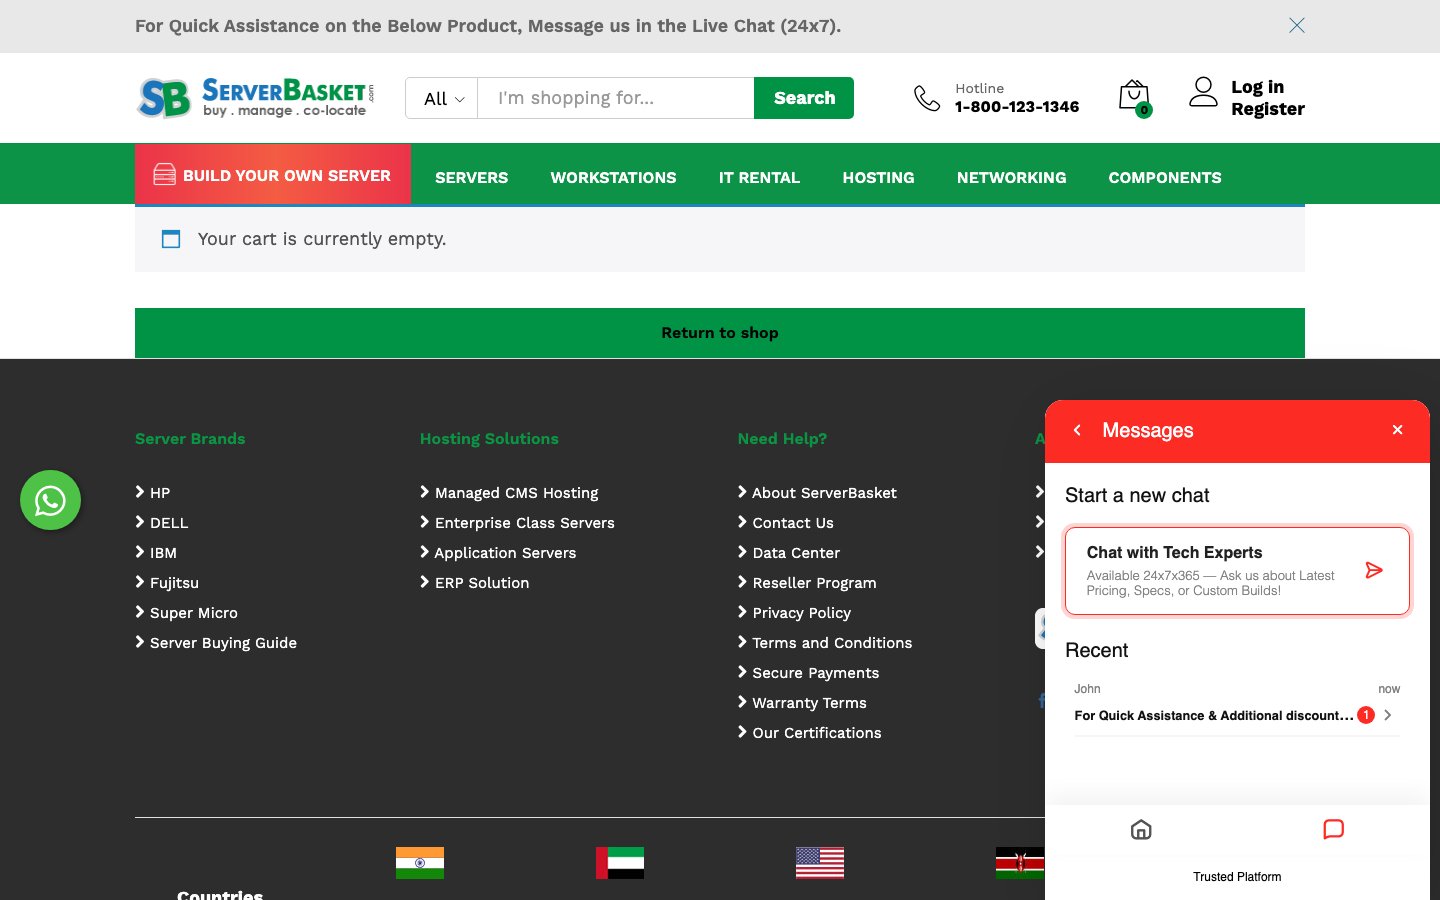1440x900 pixels.
Task: Open the WhatsApp chat floating icon
Action: pos(50,500)
